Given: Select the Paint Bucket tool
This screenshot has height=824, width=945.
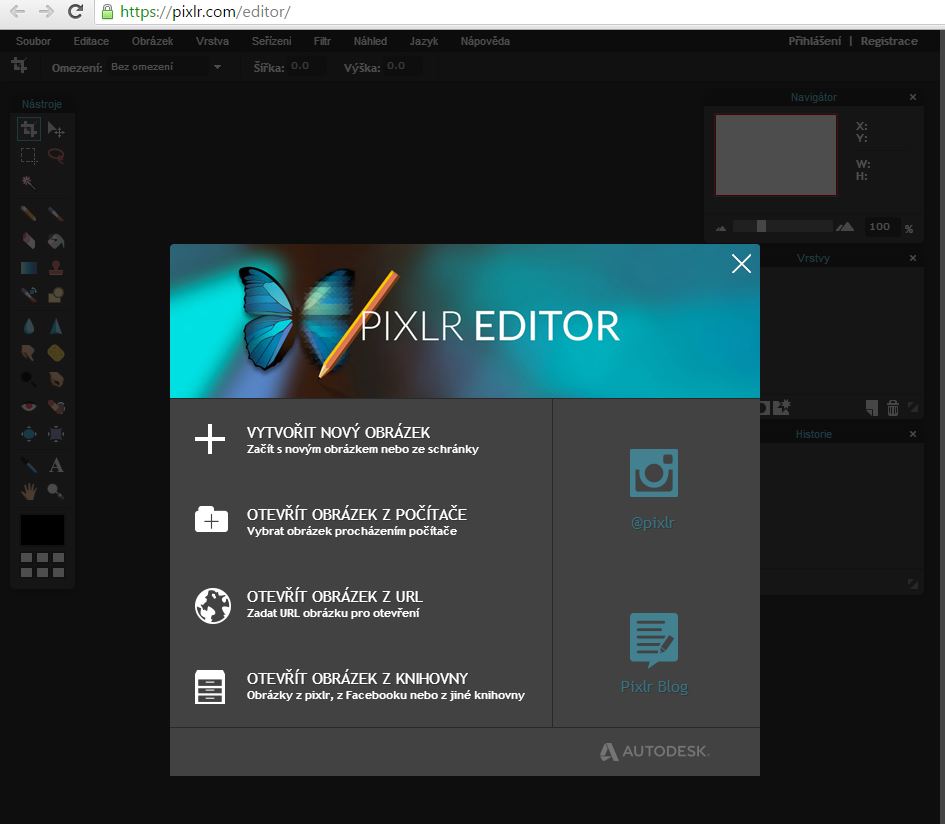Looking at the screenshot, I should click(56, 241).
